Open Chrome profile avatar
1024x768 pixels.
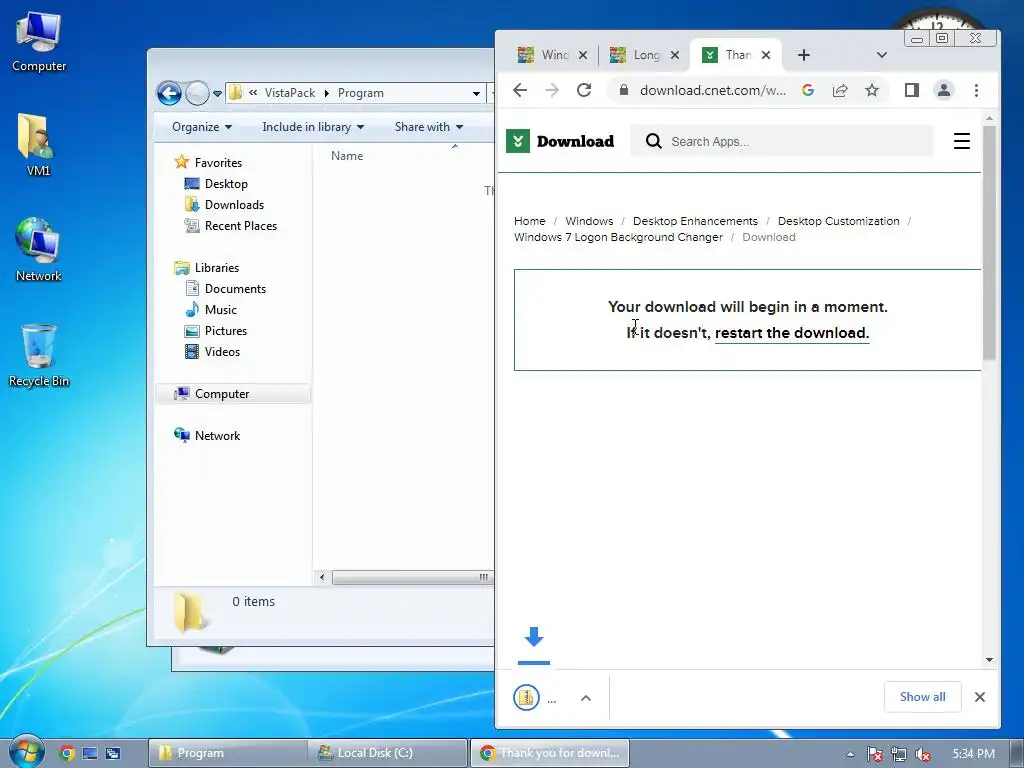point(944,90)
